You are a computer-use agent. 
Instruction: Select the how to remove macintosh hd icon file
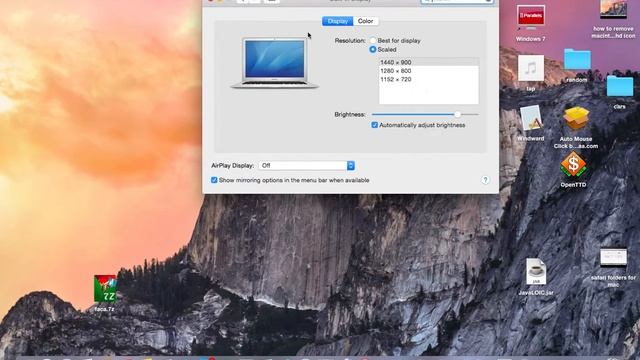tap(613, 9)
